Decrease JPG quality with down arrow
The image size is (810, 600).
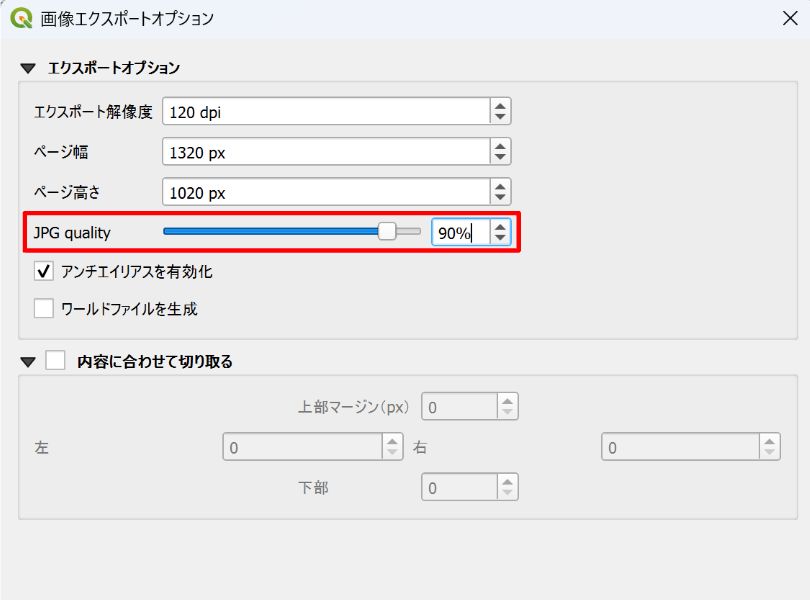(x=500, y=238)
